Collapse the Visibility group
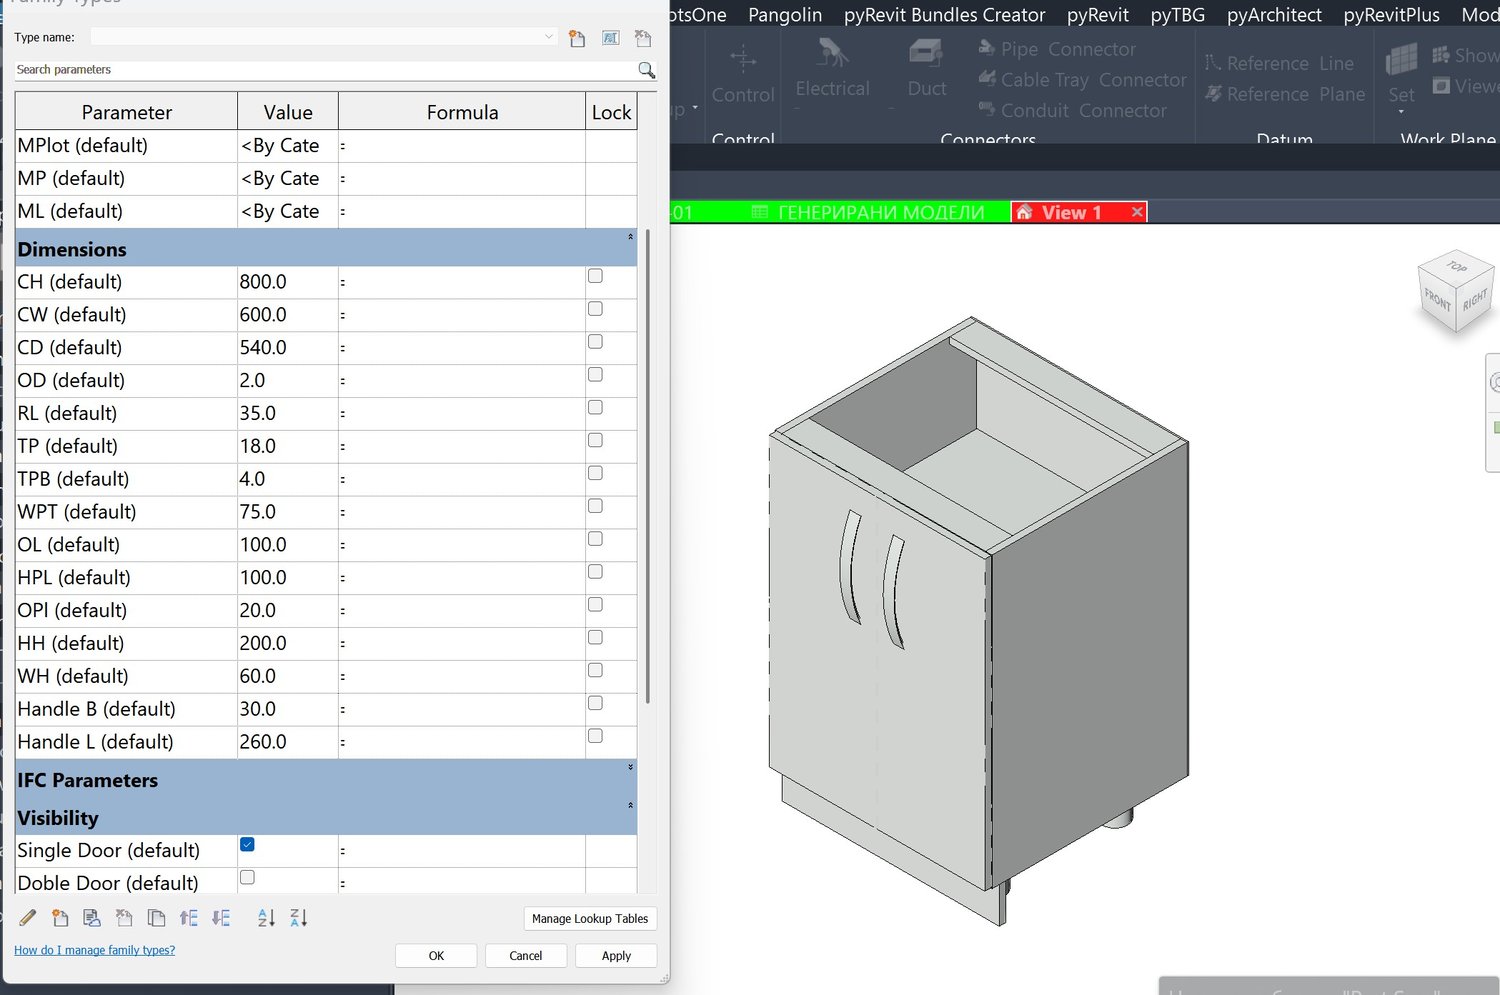 (630, 806)
